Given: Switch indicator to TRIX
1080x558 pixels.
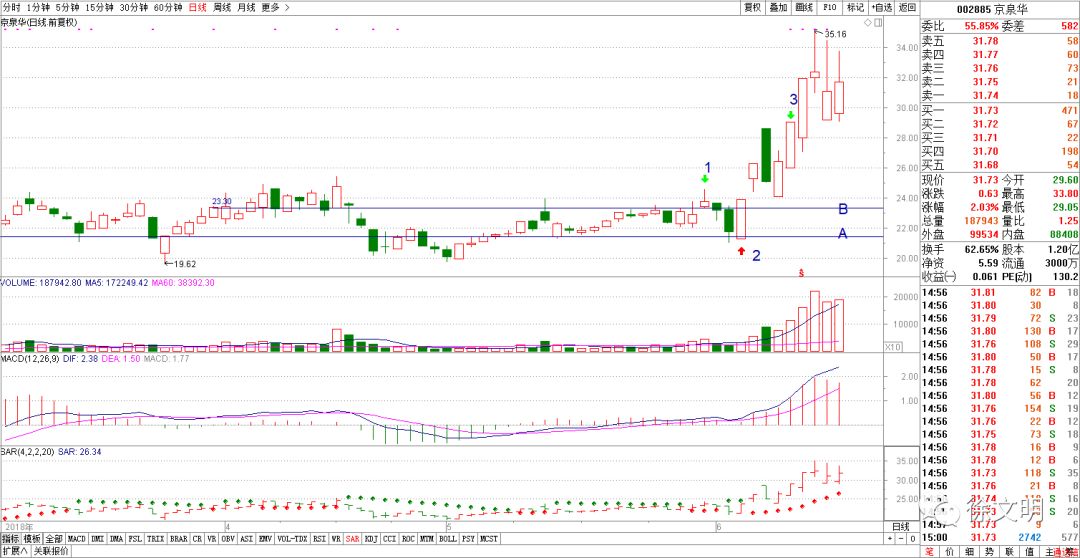Looking at the screenshot, I should point(156,538).
